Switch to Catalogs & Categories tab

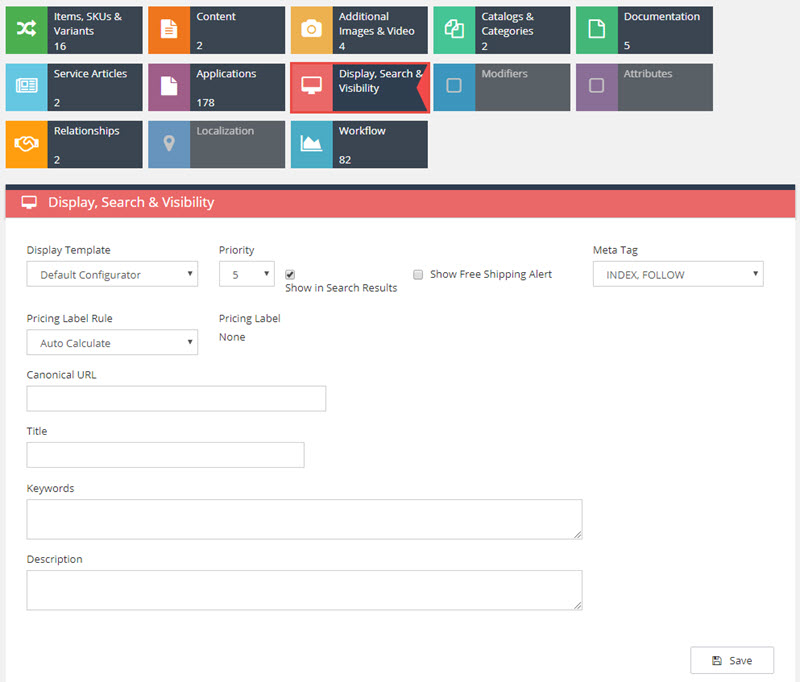pyautogui.click(x=502, y=30)
